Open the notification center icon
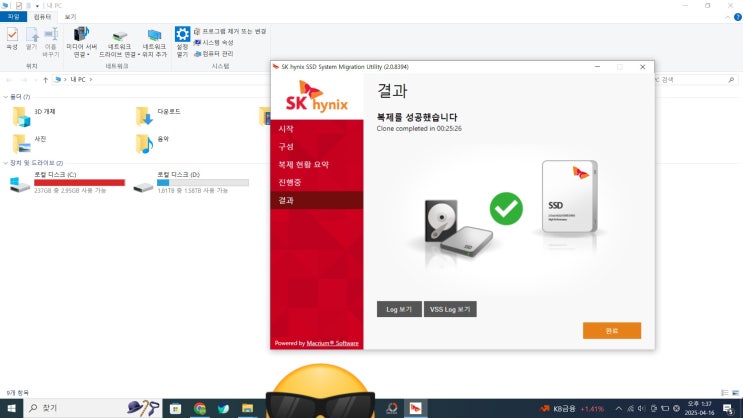 point(729,409)
